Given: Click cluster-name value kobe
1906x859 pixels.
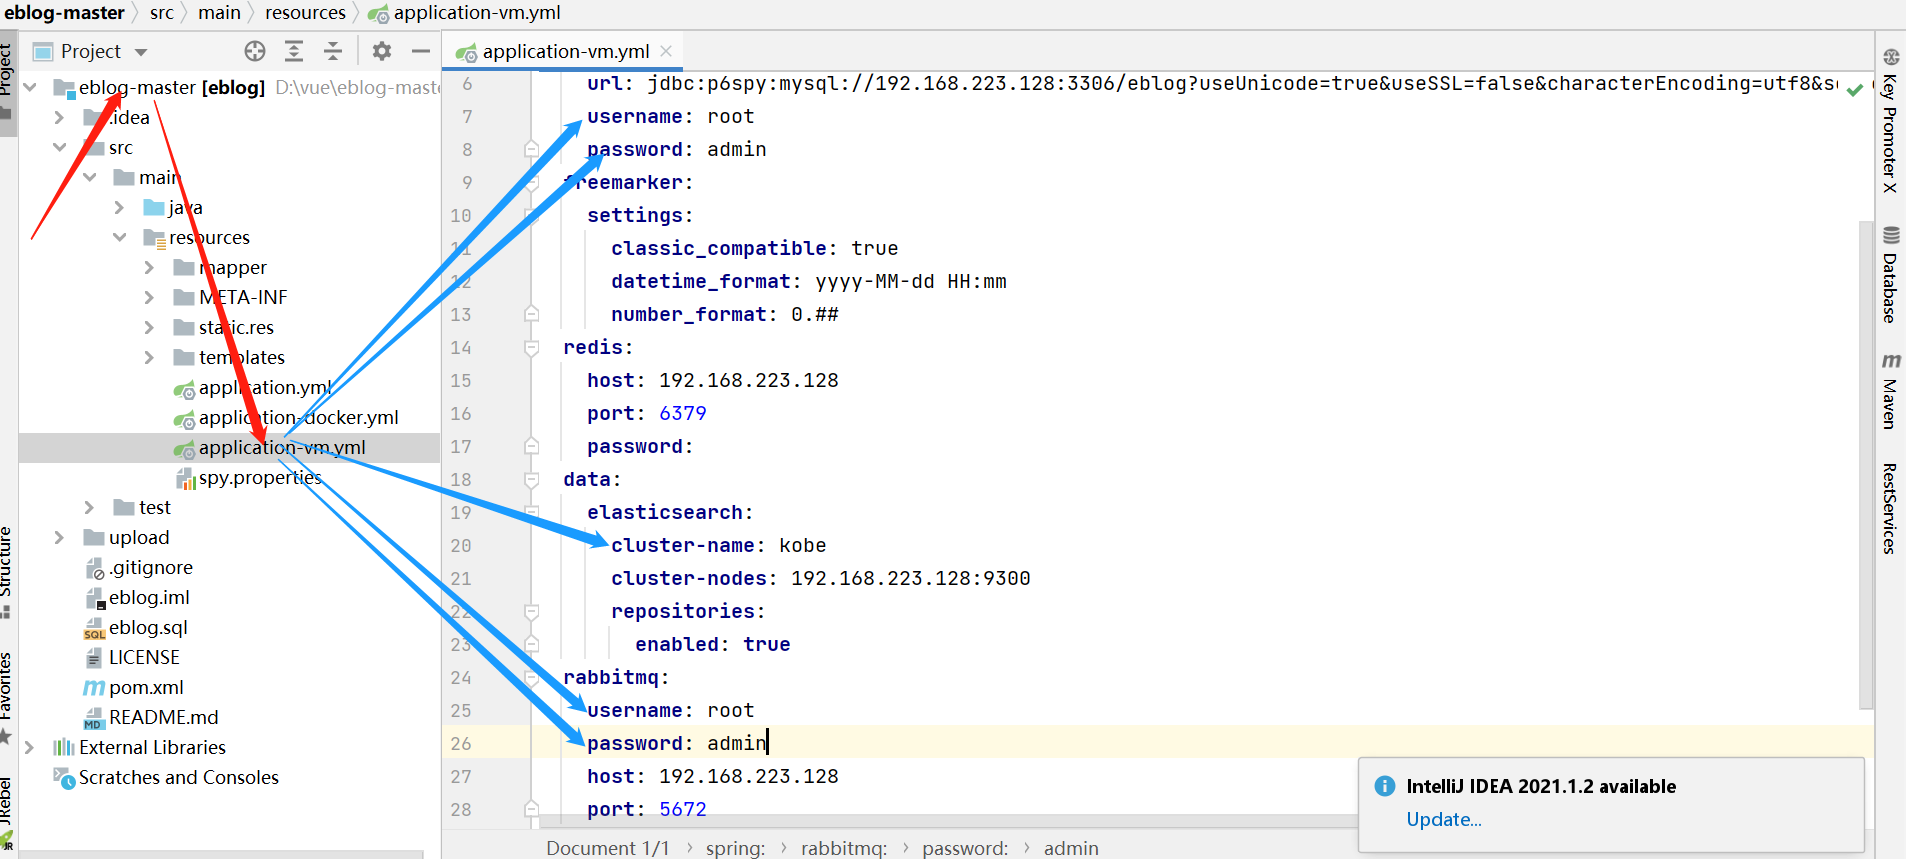Looking at the screenshot, I should [x=803, y=545].
